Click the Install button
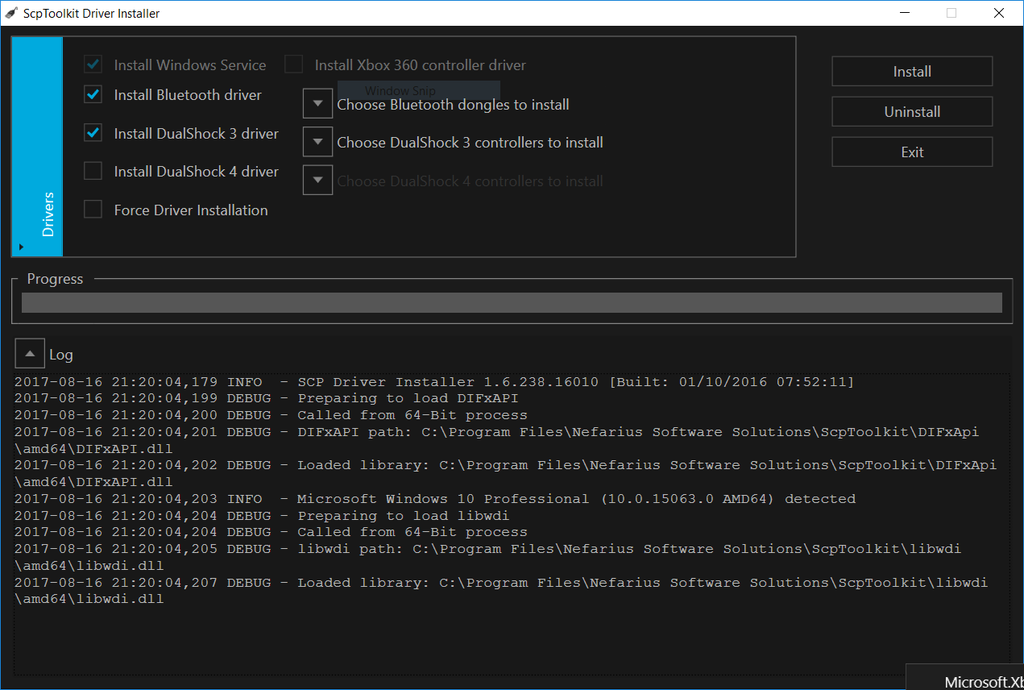This screenshot has height=690, width=1024. (x=912, y=72)
